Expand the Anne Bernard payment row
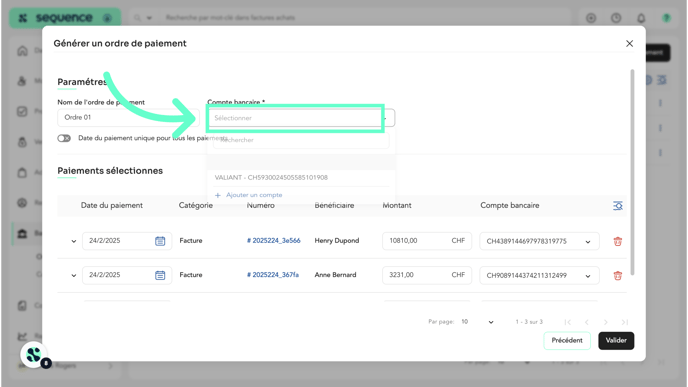Screen dimensions: 688x387 [74, 276]
